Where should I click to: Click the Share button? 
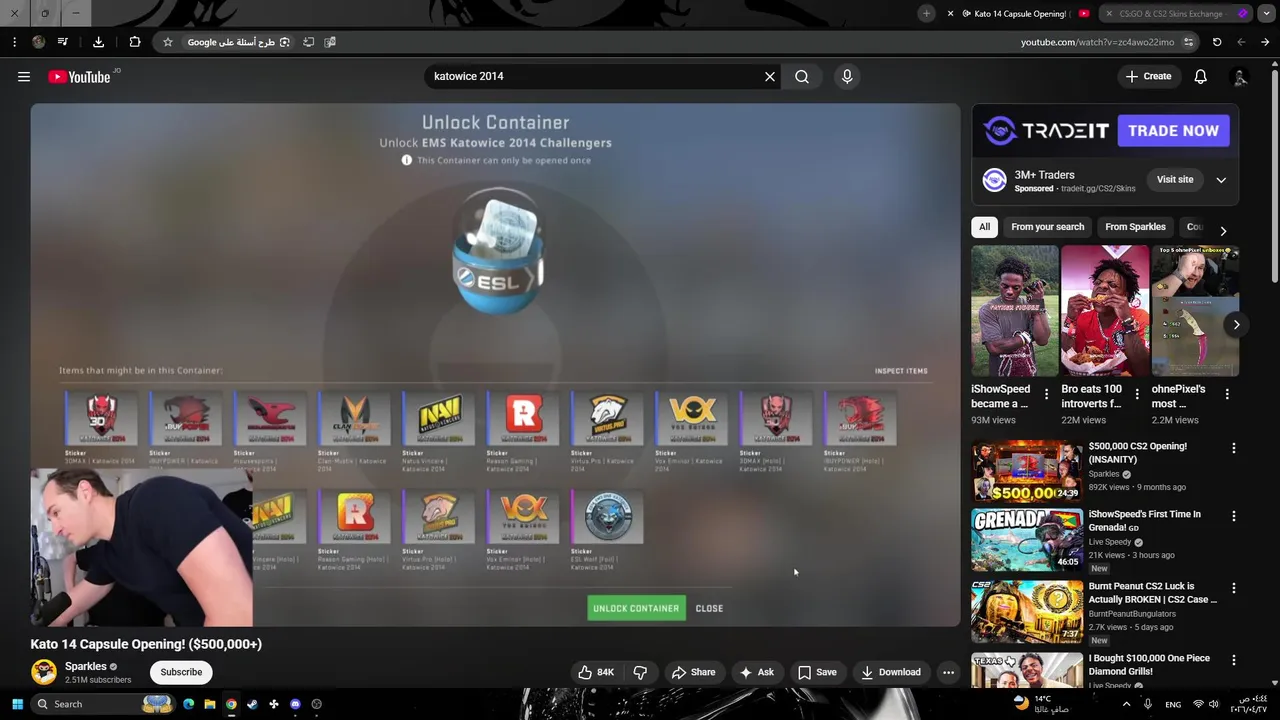(693, 672)
